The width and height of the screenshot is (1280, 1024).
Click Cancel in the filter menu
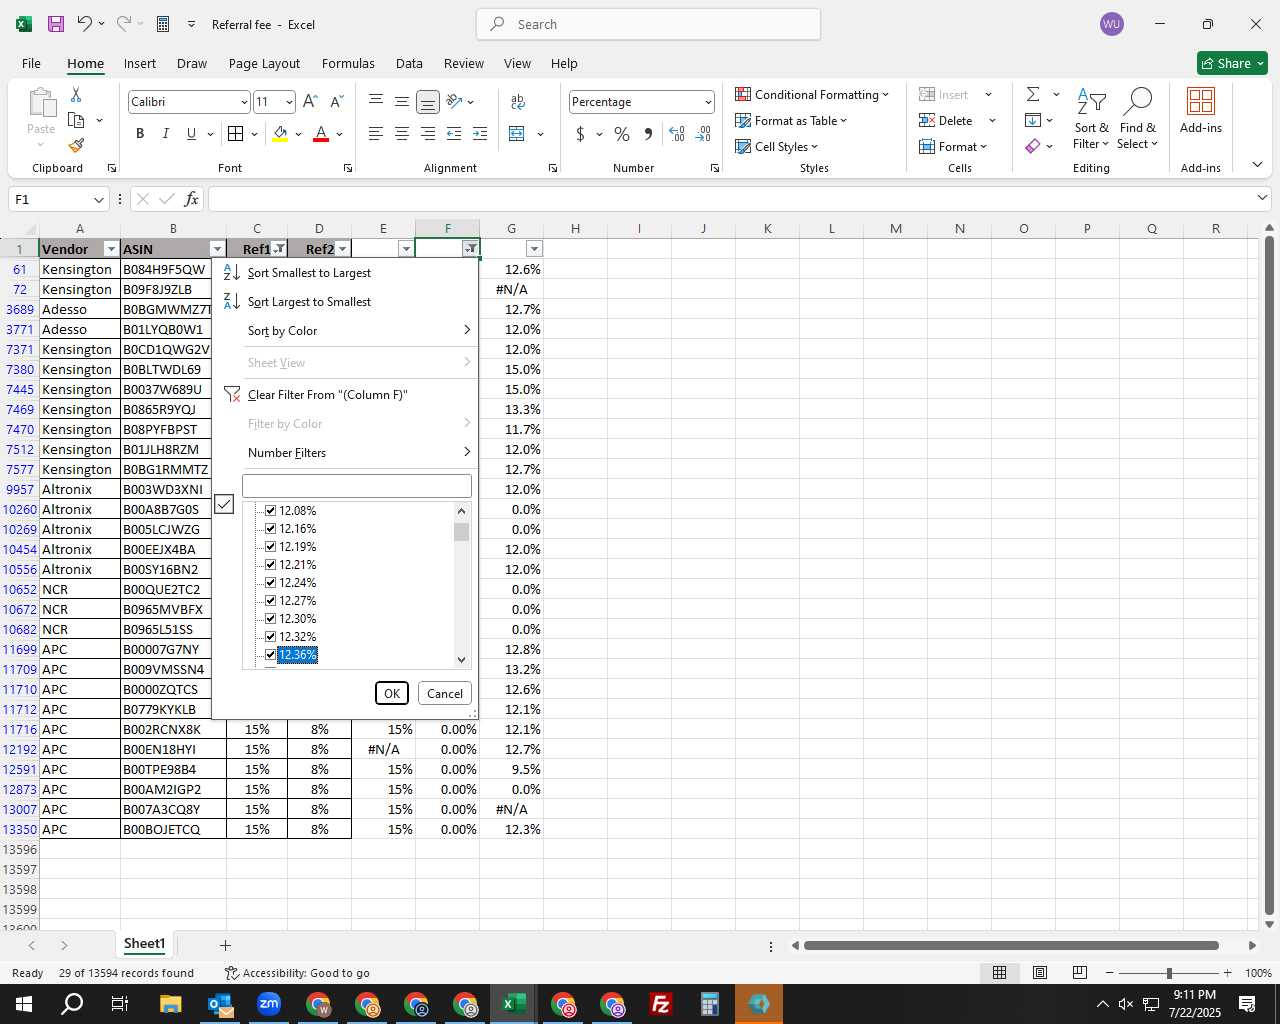click(445, 693)
